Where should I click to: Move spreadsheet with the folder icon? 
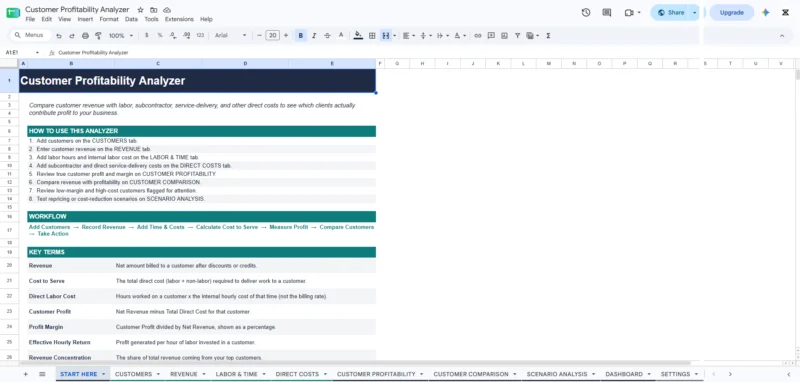pyautogui.click(x=154, y=10)
